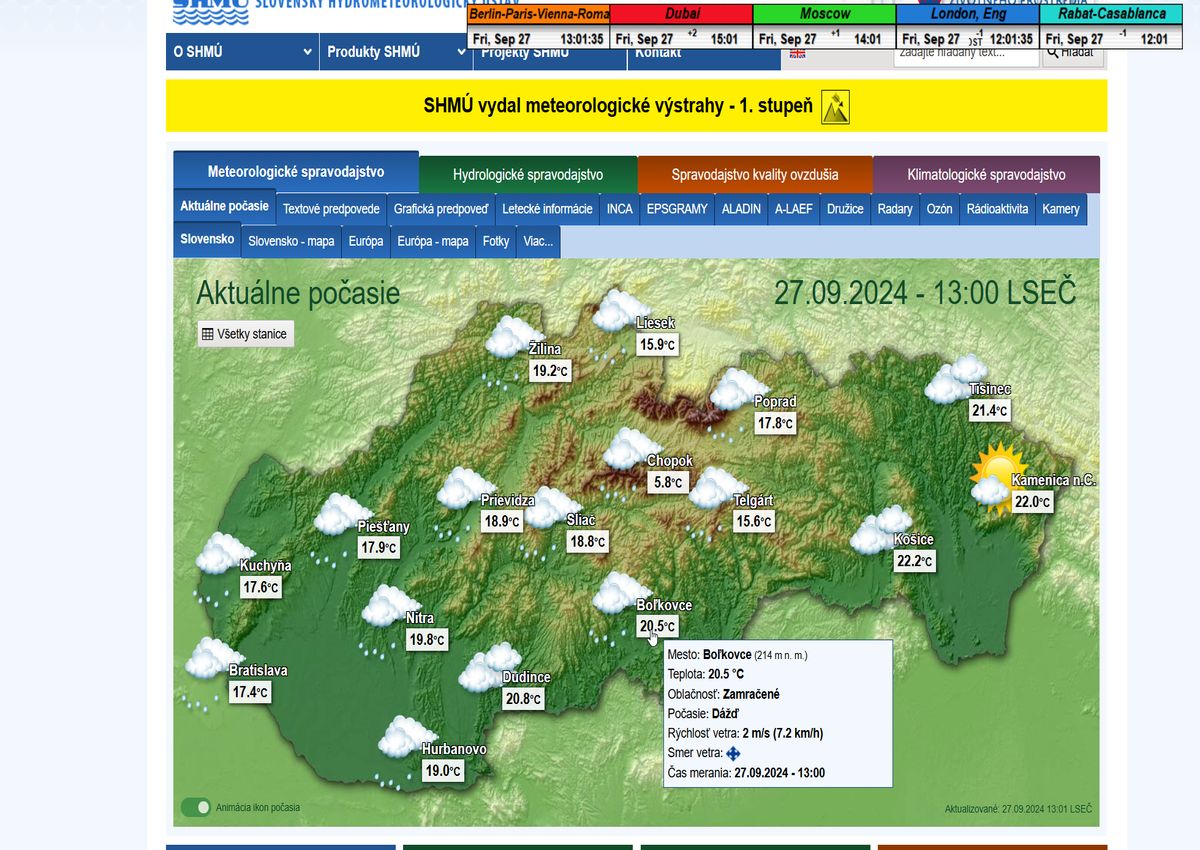Click the Všetky stanice button
This screenshot has height=850, width=1200.
point(245,334)
